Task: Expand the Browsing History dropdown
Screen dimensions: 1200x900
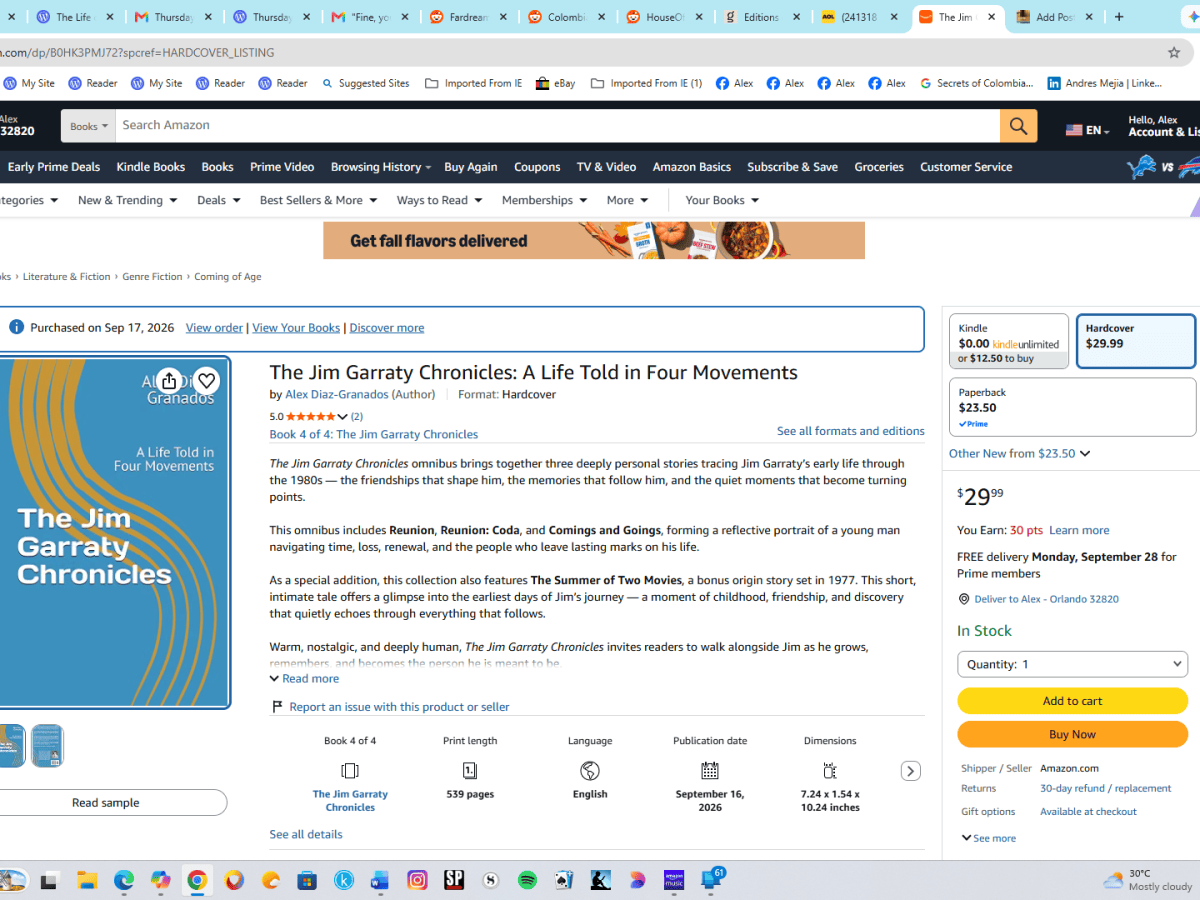Action: click(x=380, y=167)
